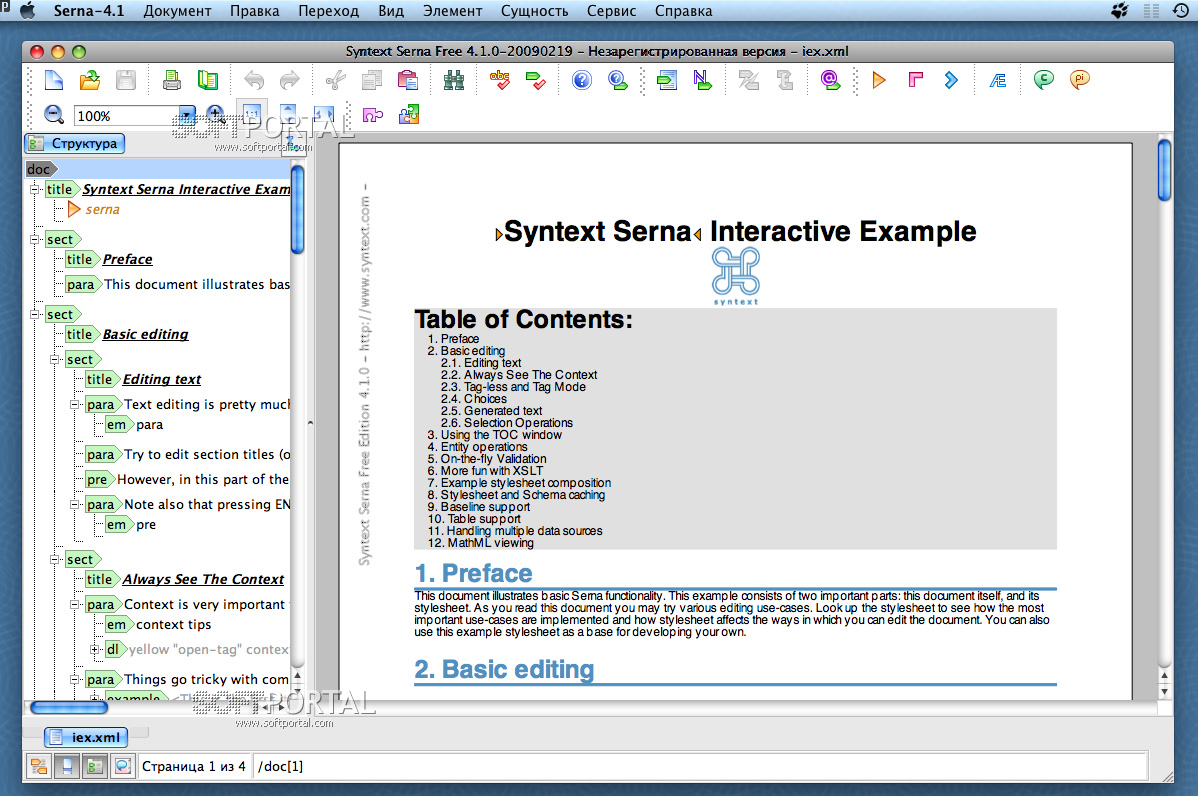Open the Элемент menu
The image size is (1198, 796).
click(452, 11)
